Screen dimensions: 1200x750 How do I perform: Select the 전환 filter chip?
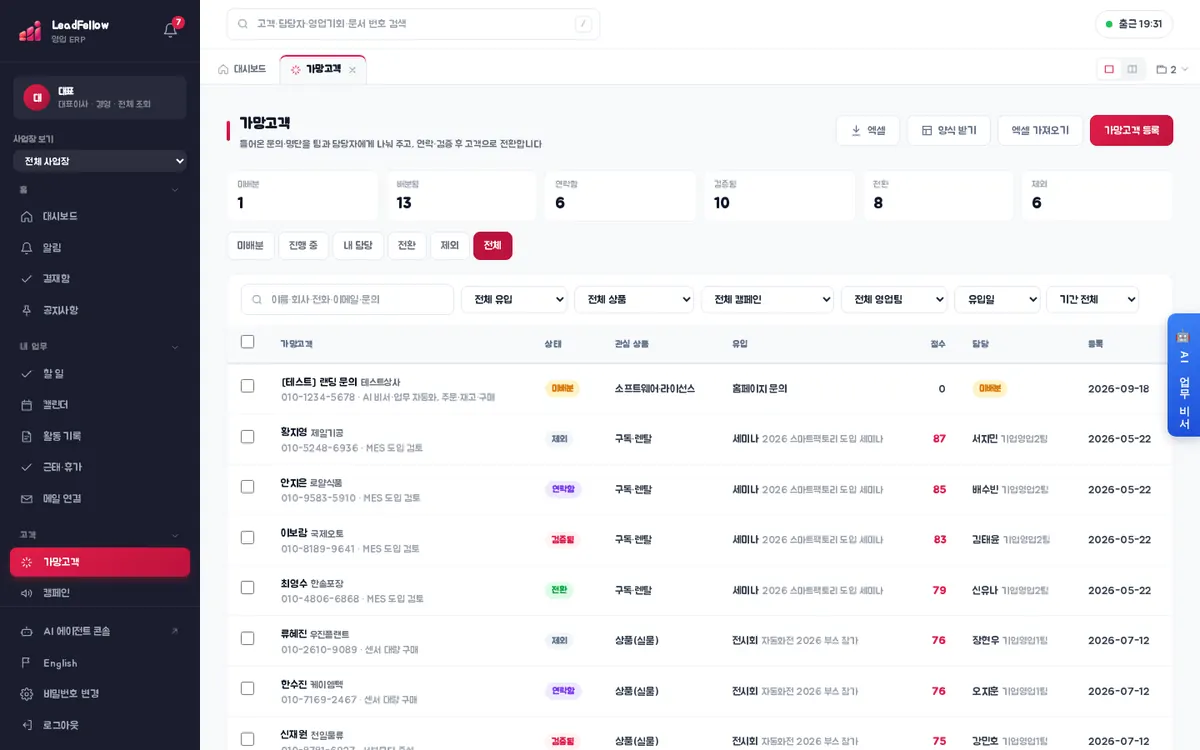407,246
